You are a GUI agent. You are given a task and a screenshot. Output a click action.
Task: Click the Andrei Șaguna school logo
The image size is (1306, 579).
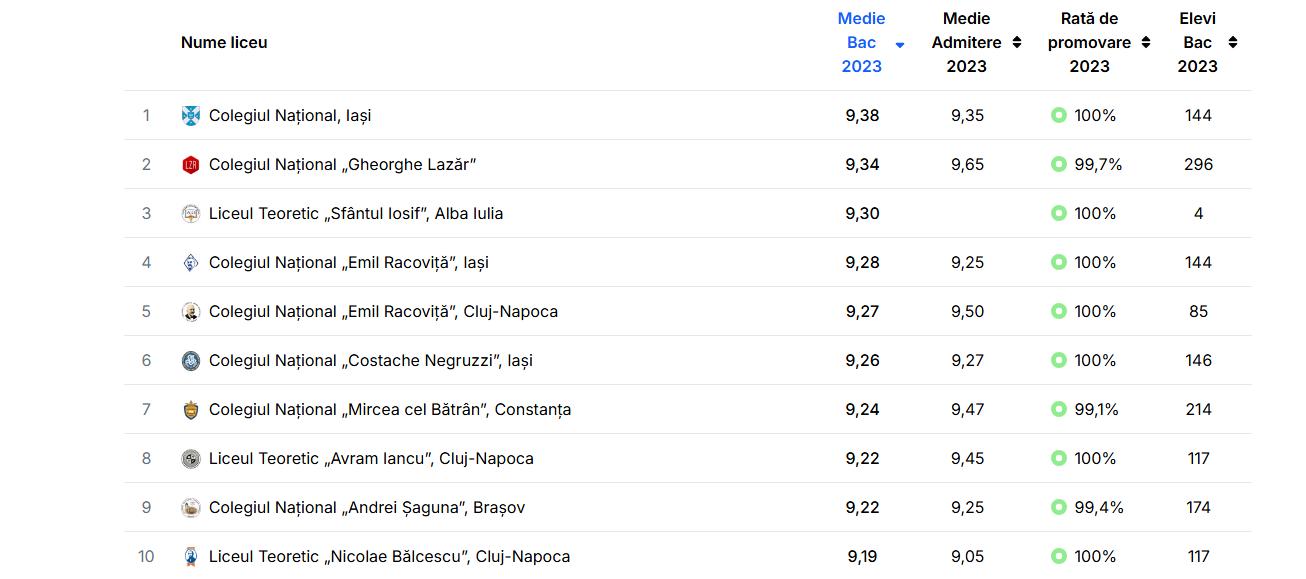point(191,508)
